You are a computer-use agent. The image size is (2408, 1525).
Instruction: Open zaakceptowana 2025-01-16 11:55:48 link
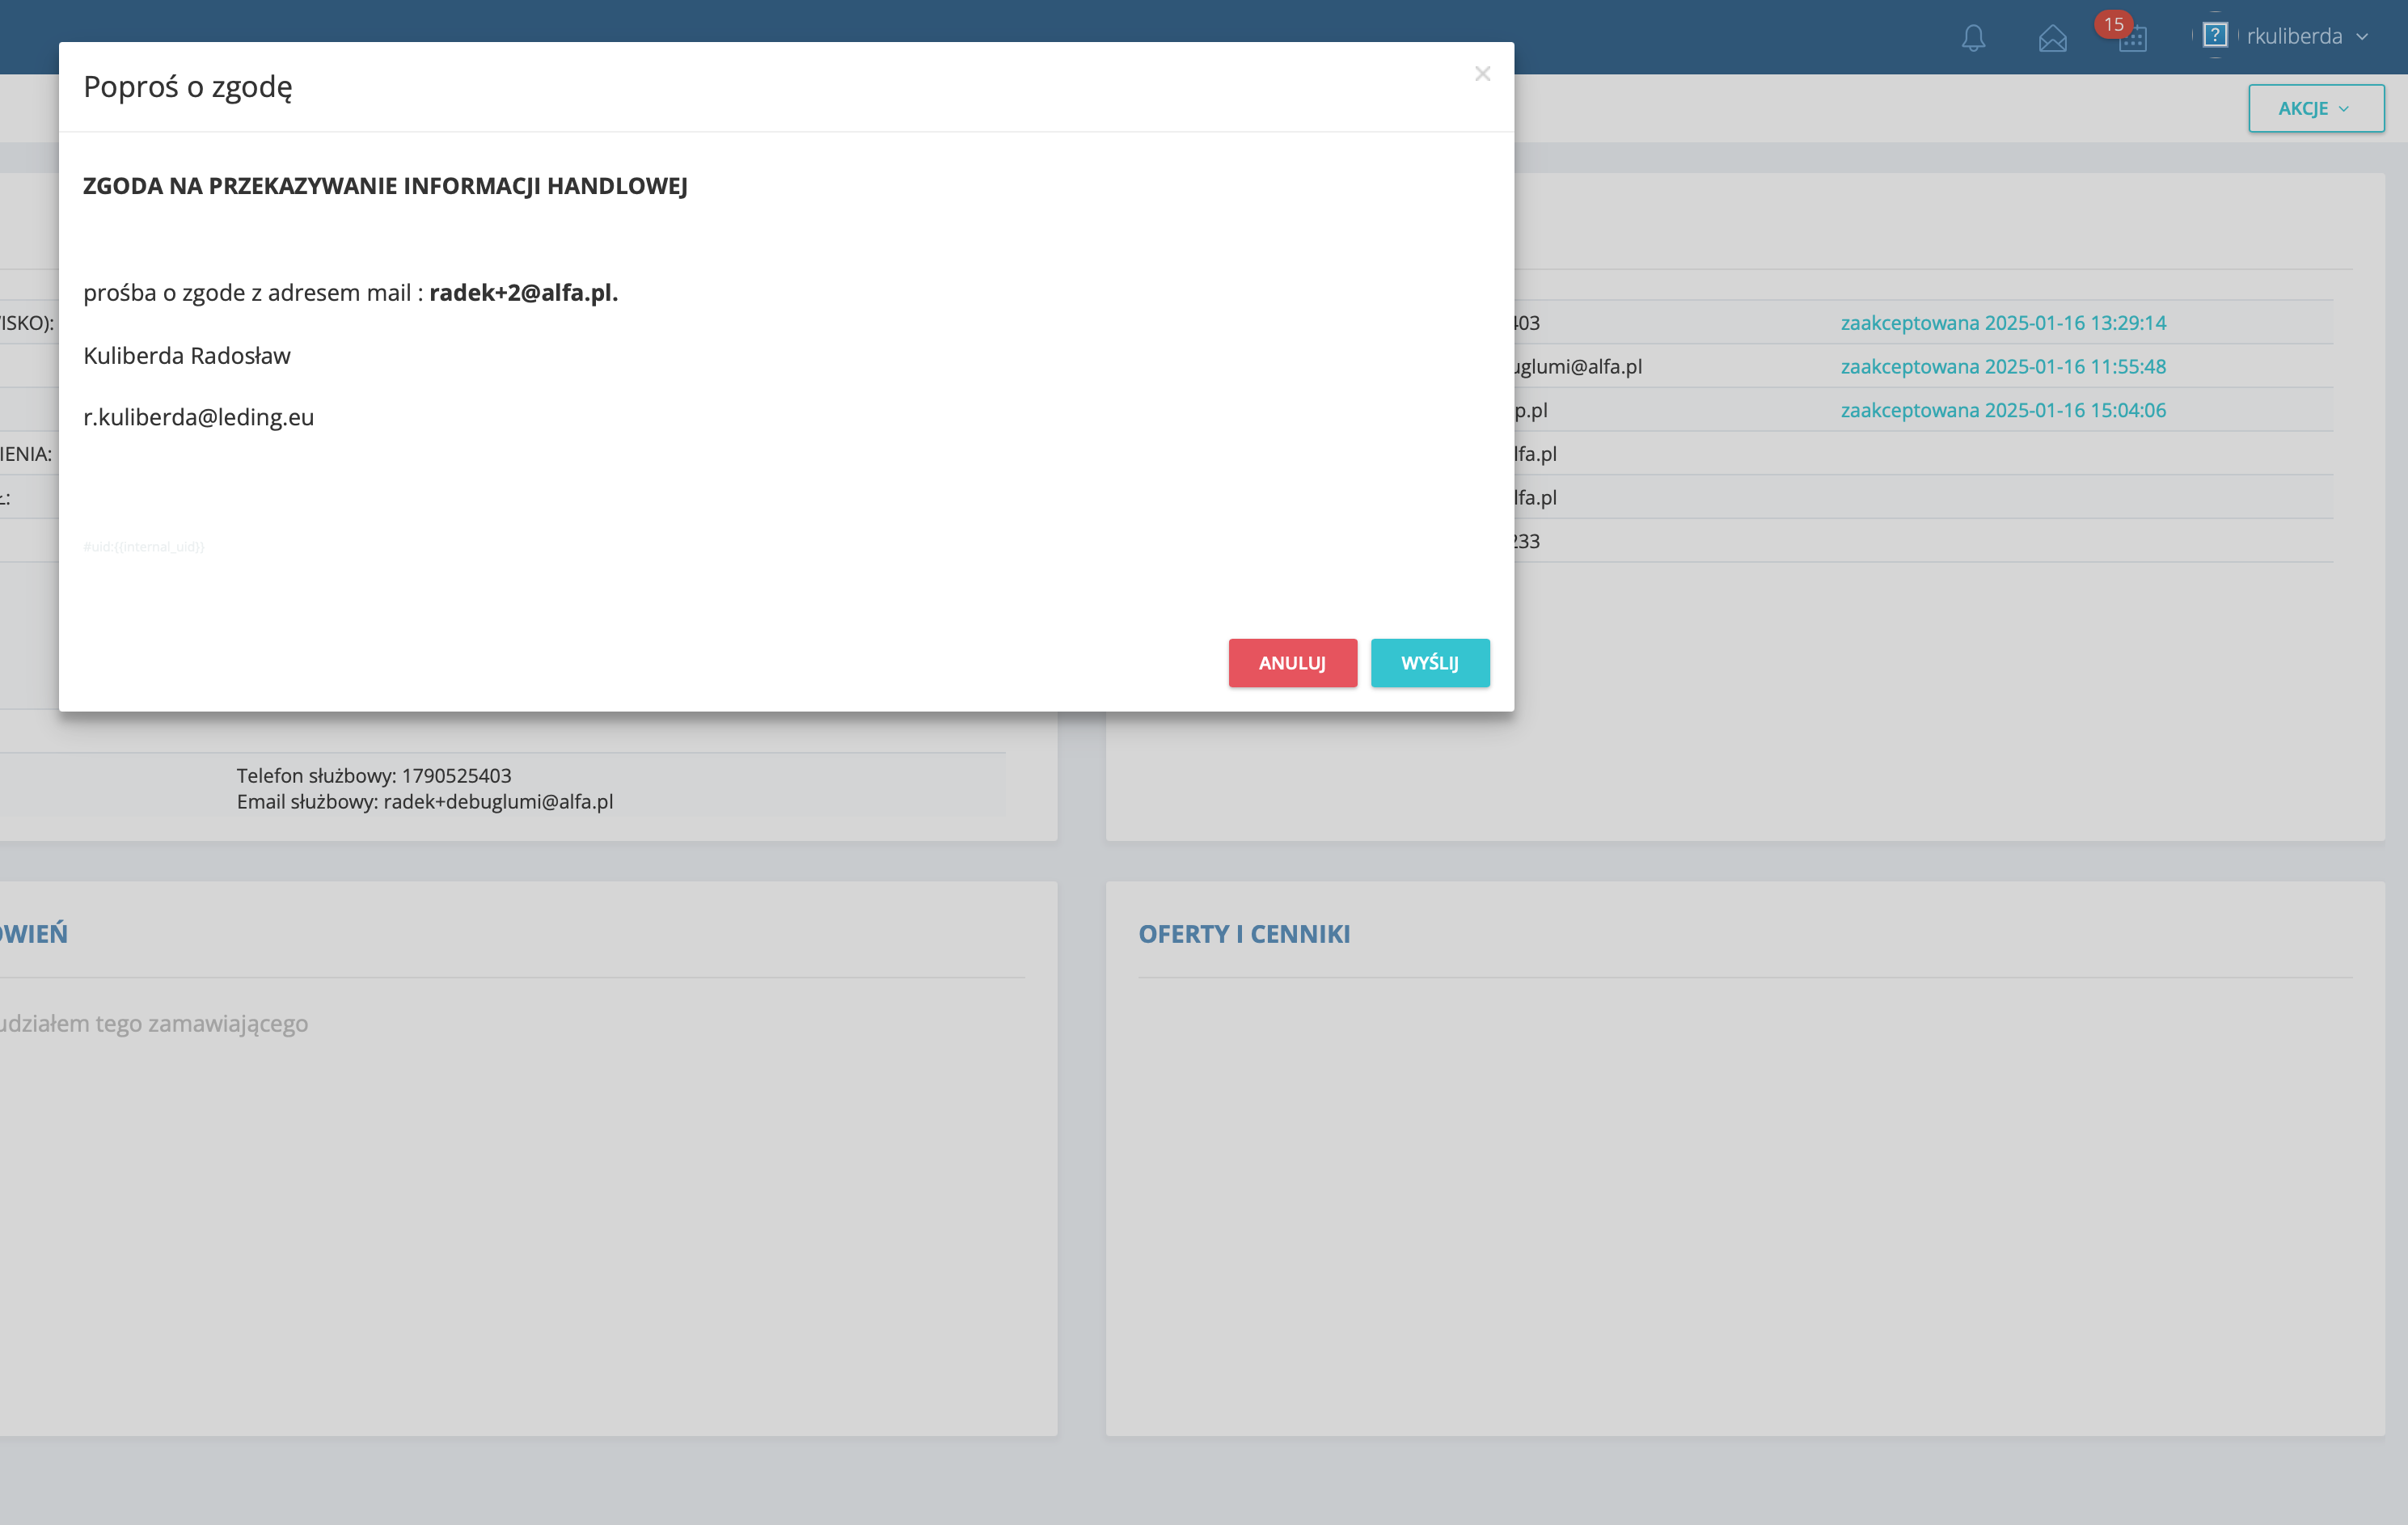pos(2003,366)
